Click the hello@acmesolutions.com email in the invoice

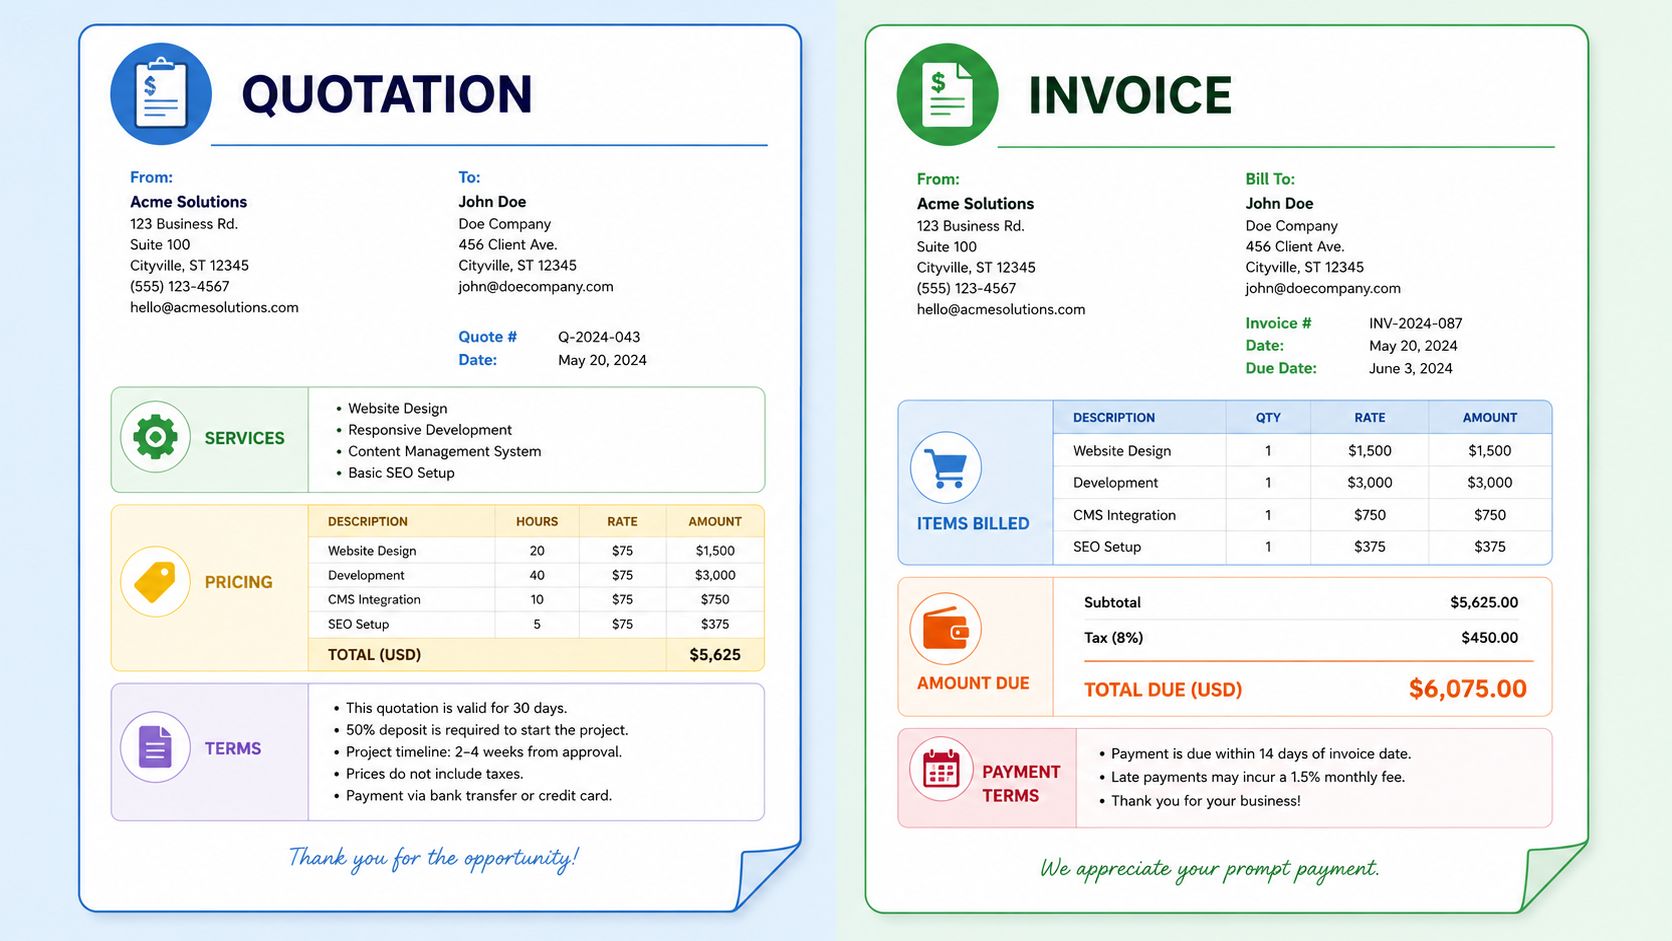[x=1001, y=309]
